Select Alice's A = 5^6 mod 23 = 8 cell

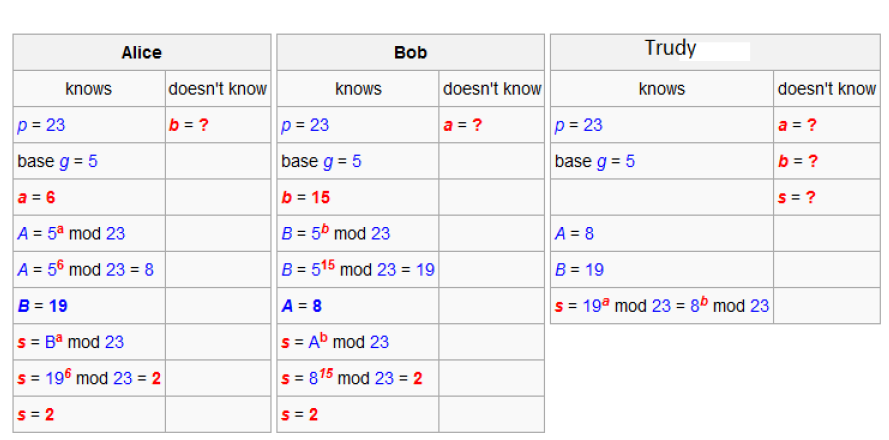(85, 269)
